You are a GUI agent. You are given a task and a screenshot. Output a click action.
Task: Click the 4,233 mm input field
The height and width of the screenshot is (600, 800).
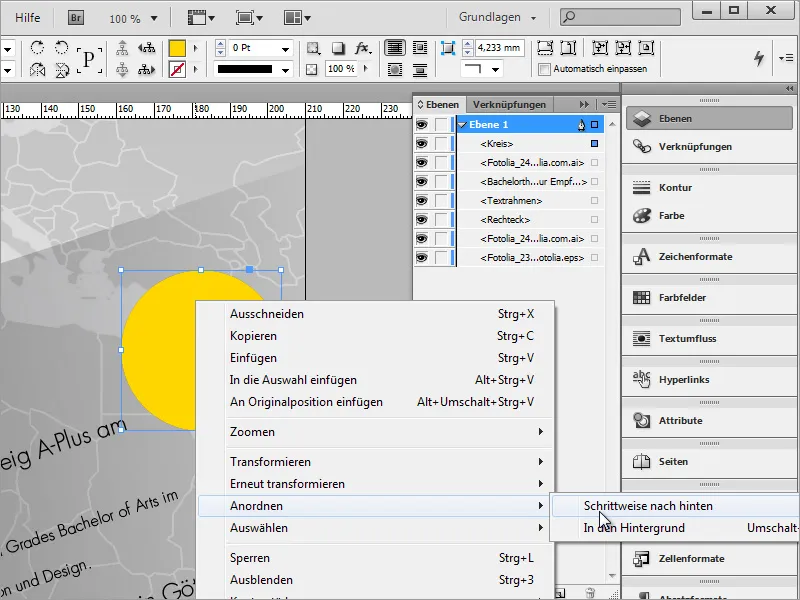tap(499, 48)
